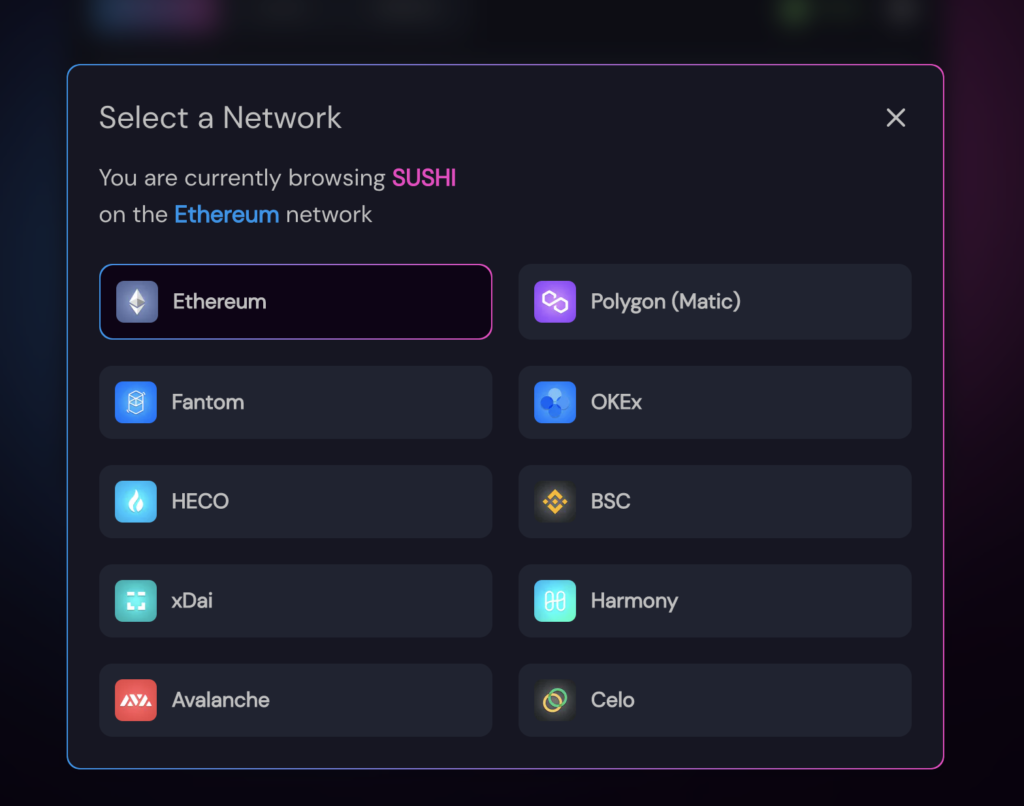Screen dimensions: 1024x806
Task: Click the yellow BSC diamond icon
Action: [555, 502]
